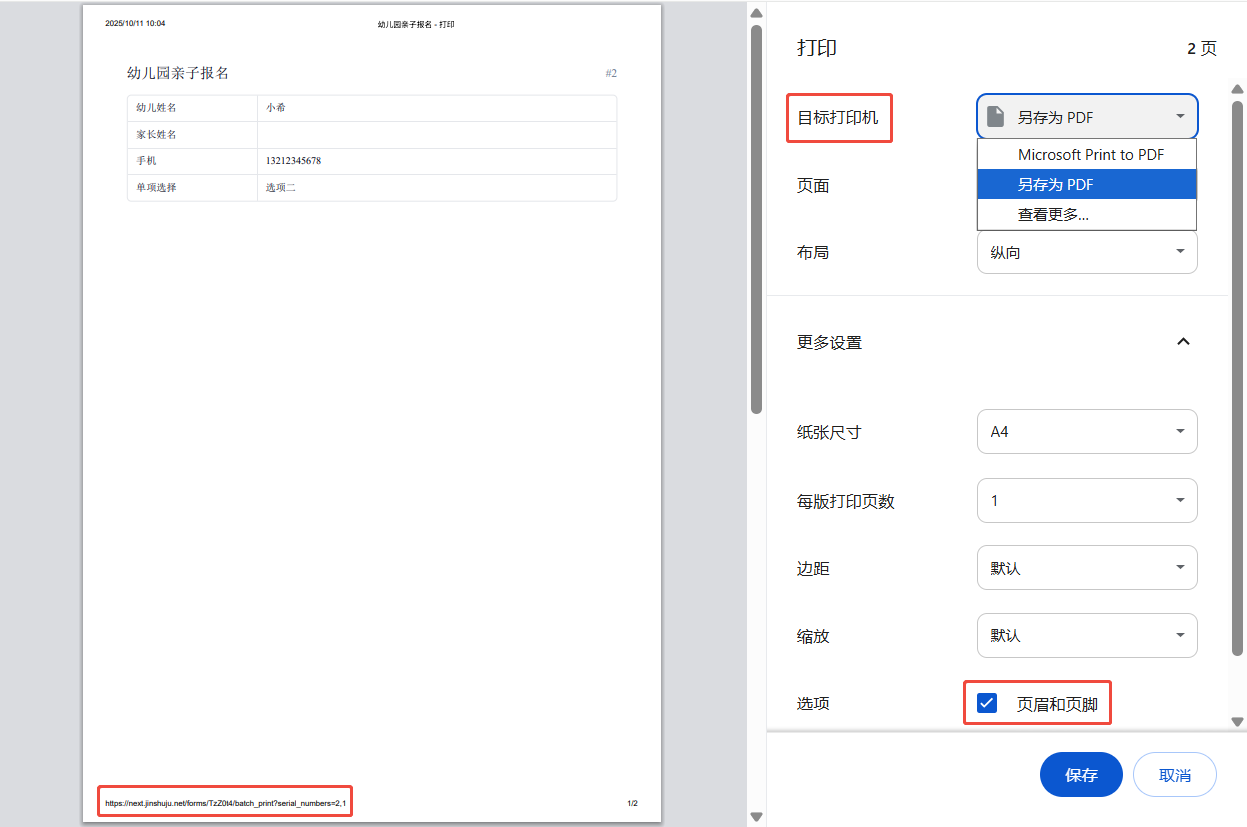
Task: Click the PDF document icon in destination dropdown
Action: 995,117
